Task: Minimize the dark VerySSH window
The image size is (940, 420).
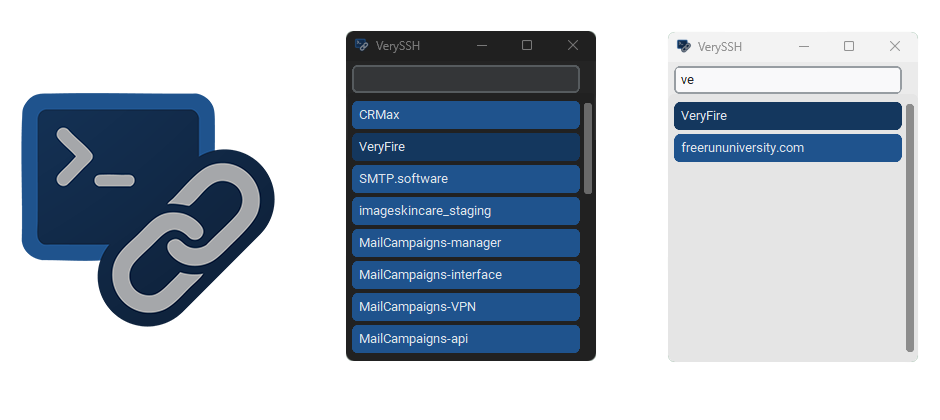Action: coord(481,46)
